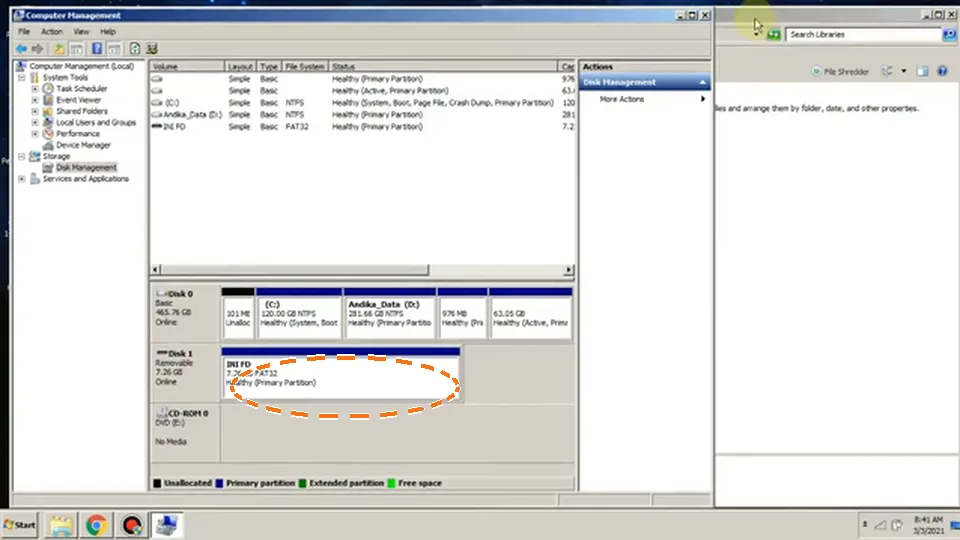Select Performance in the tree
The height and width of the screenshot is (540, 960).
click(78, 133)
